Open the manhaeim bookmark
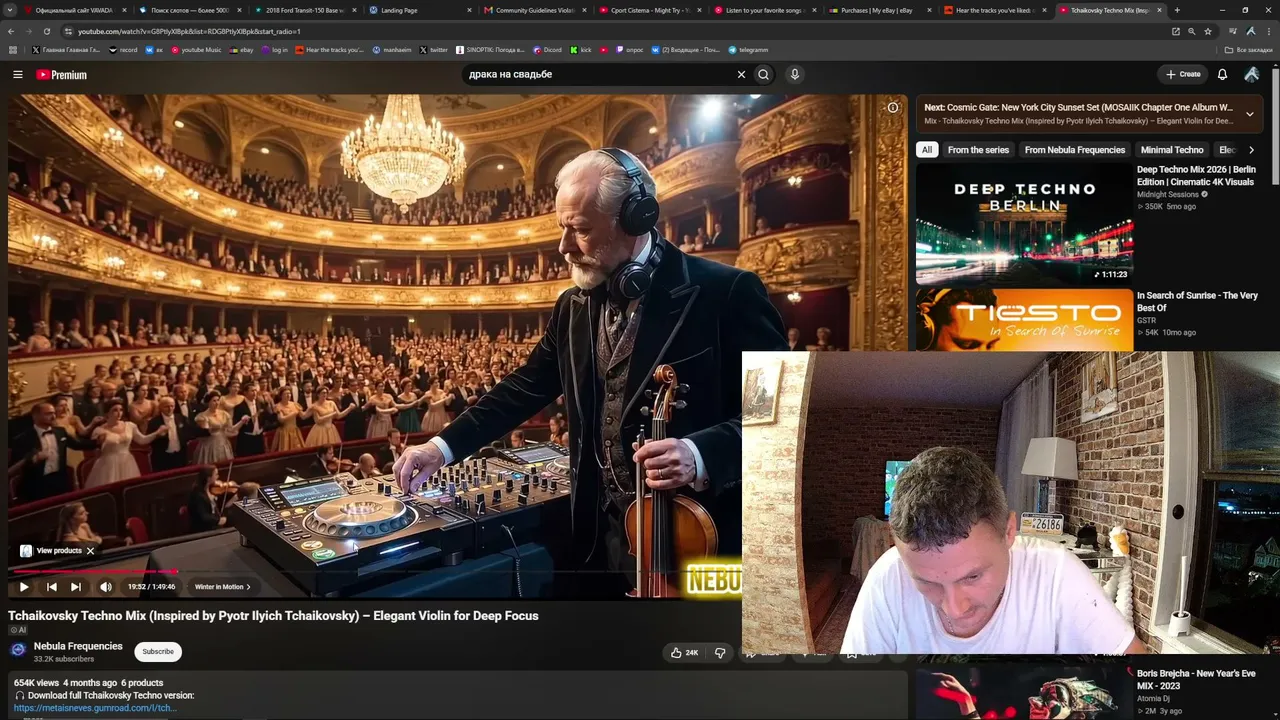The width and height of the screenshot is (1280, 720). (391, 50)
